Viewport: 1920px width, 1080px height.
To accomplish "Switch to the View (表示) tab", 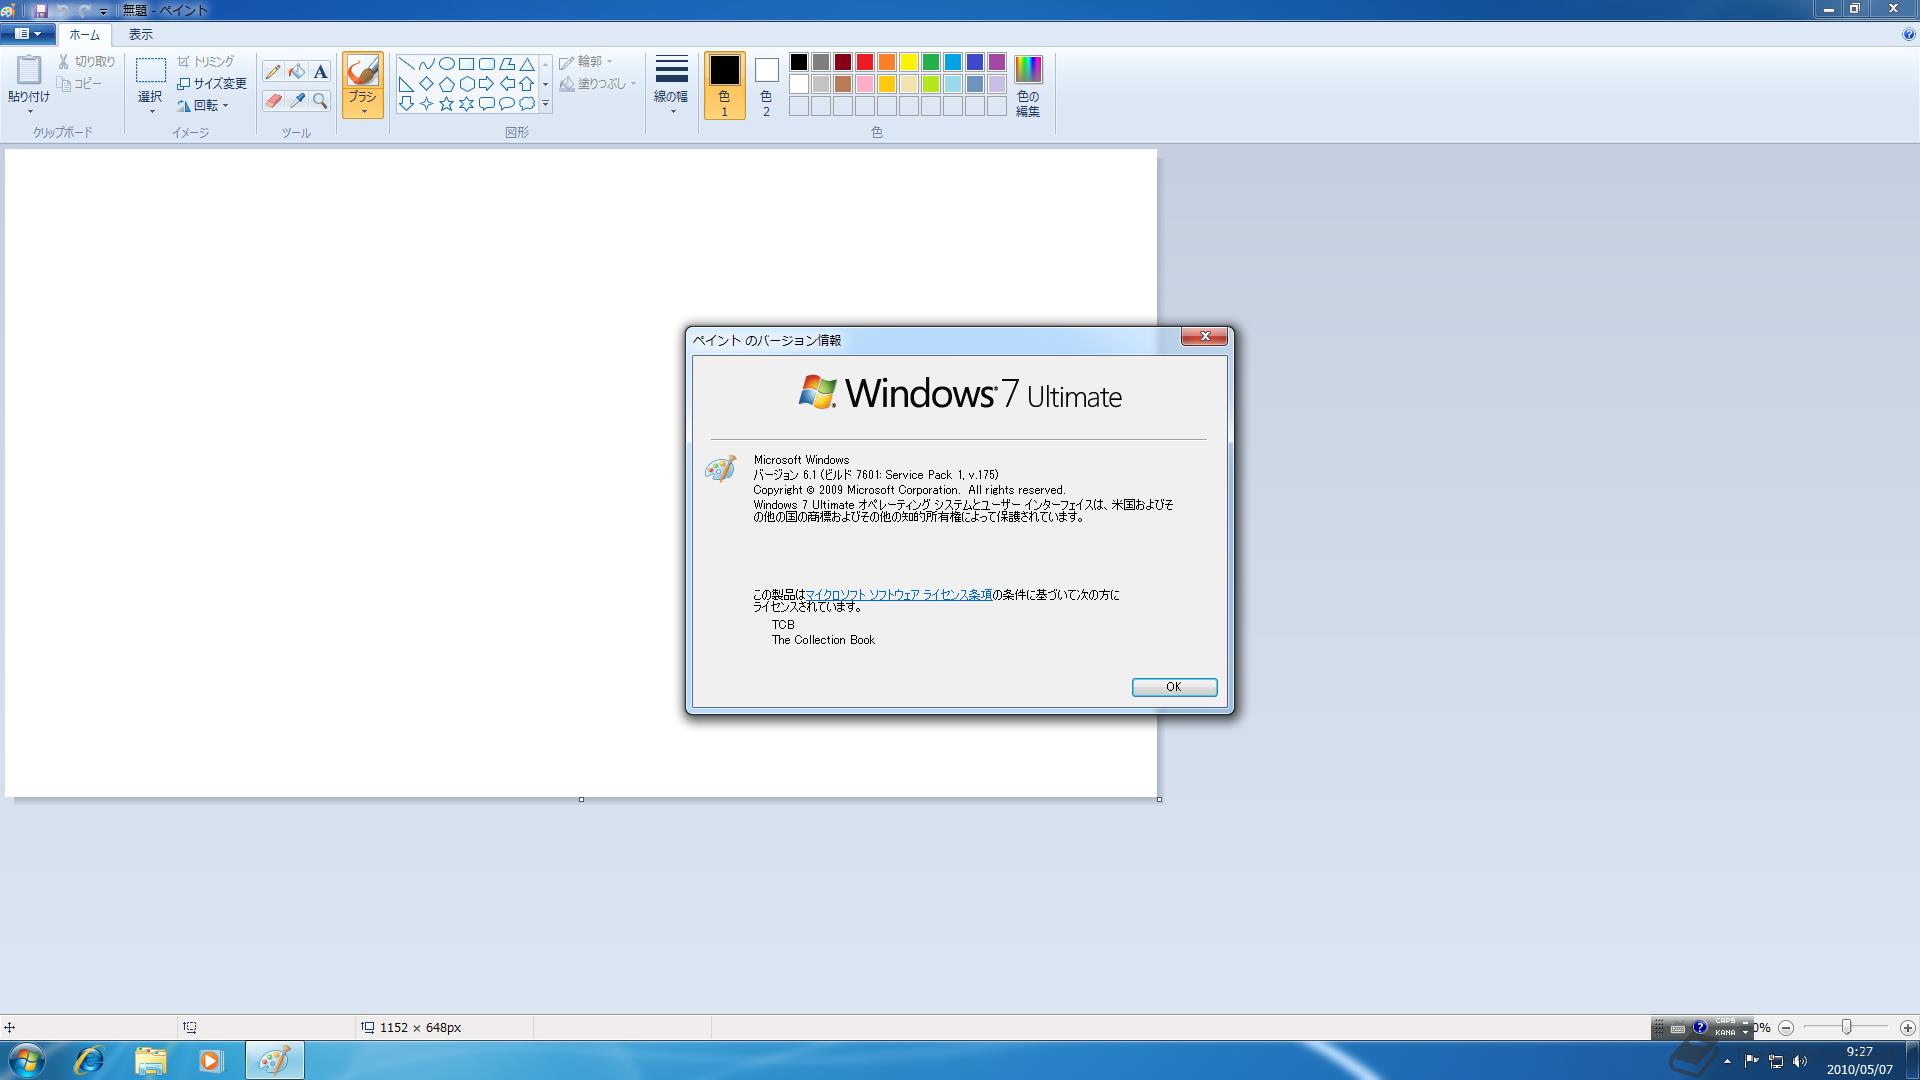I will click(x=141, y=34).
